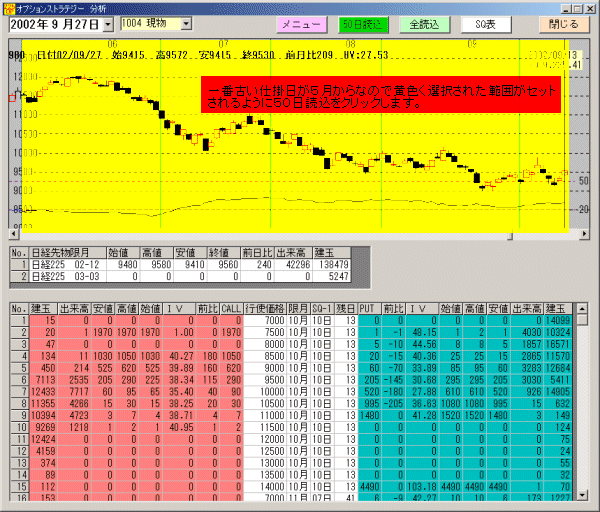Select strike price 14000 cell
This screenshot has height=512, width=600.
click(265, 486)
